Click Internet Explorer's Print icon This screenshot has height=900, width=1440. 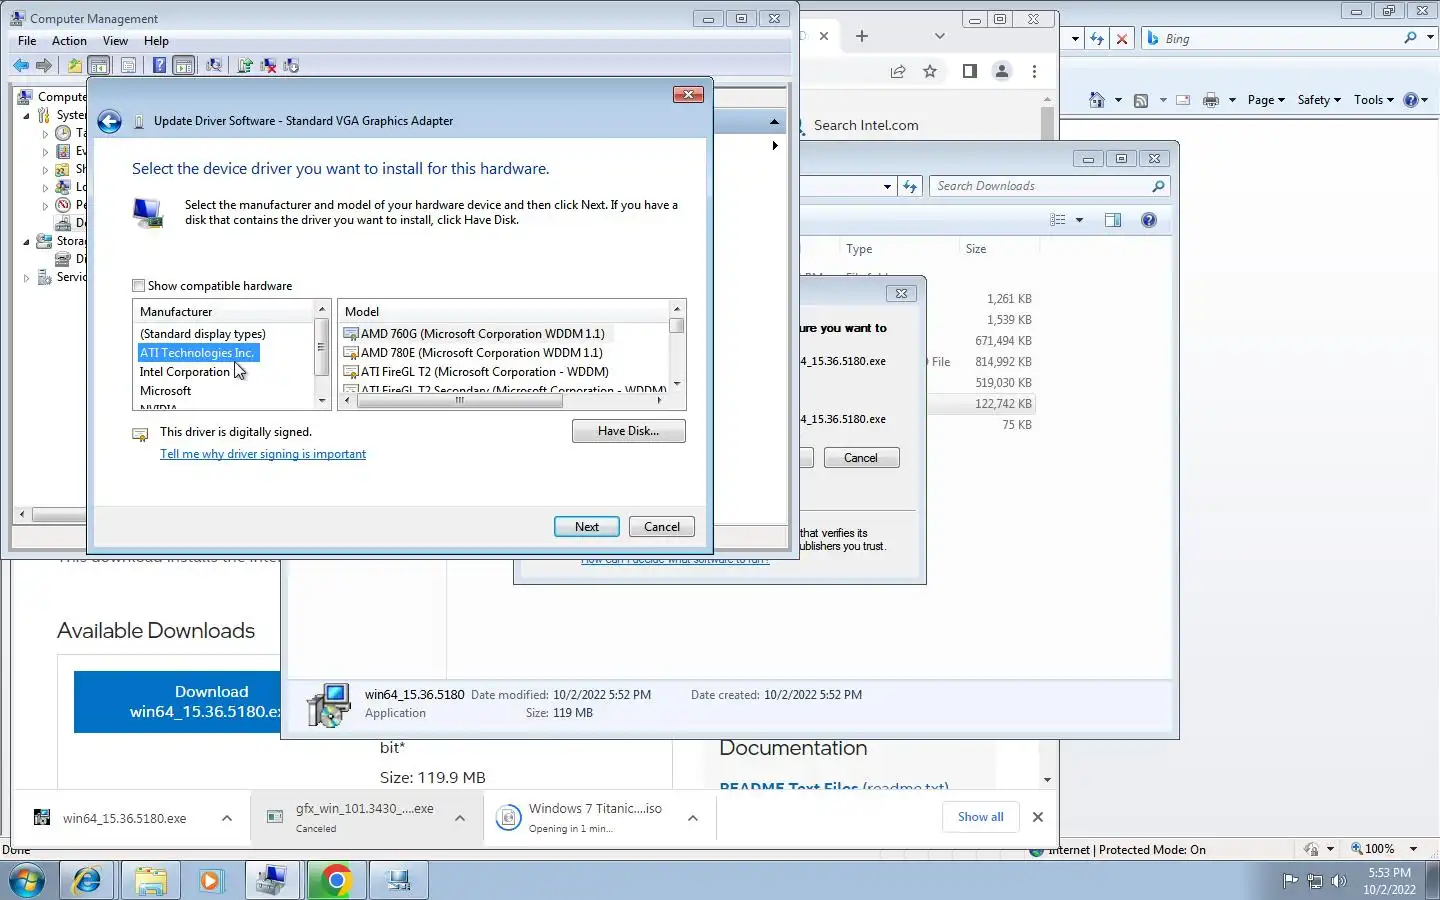(x=1211, y=100)
